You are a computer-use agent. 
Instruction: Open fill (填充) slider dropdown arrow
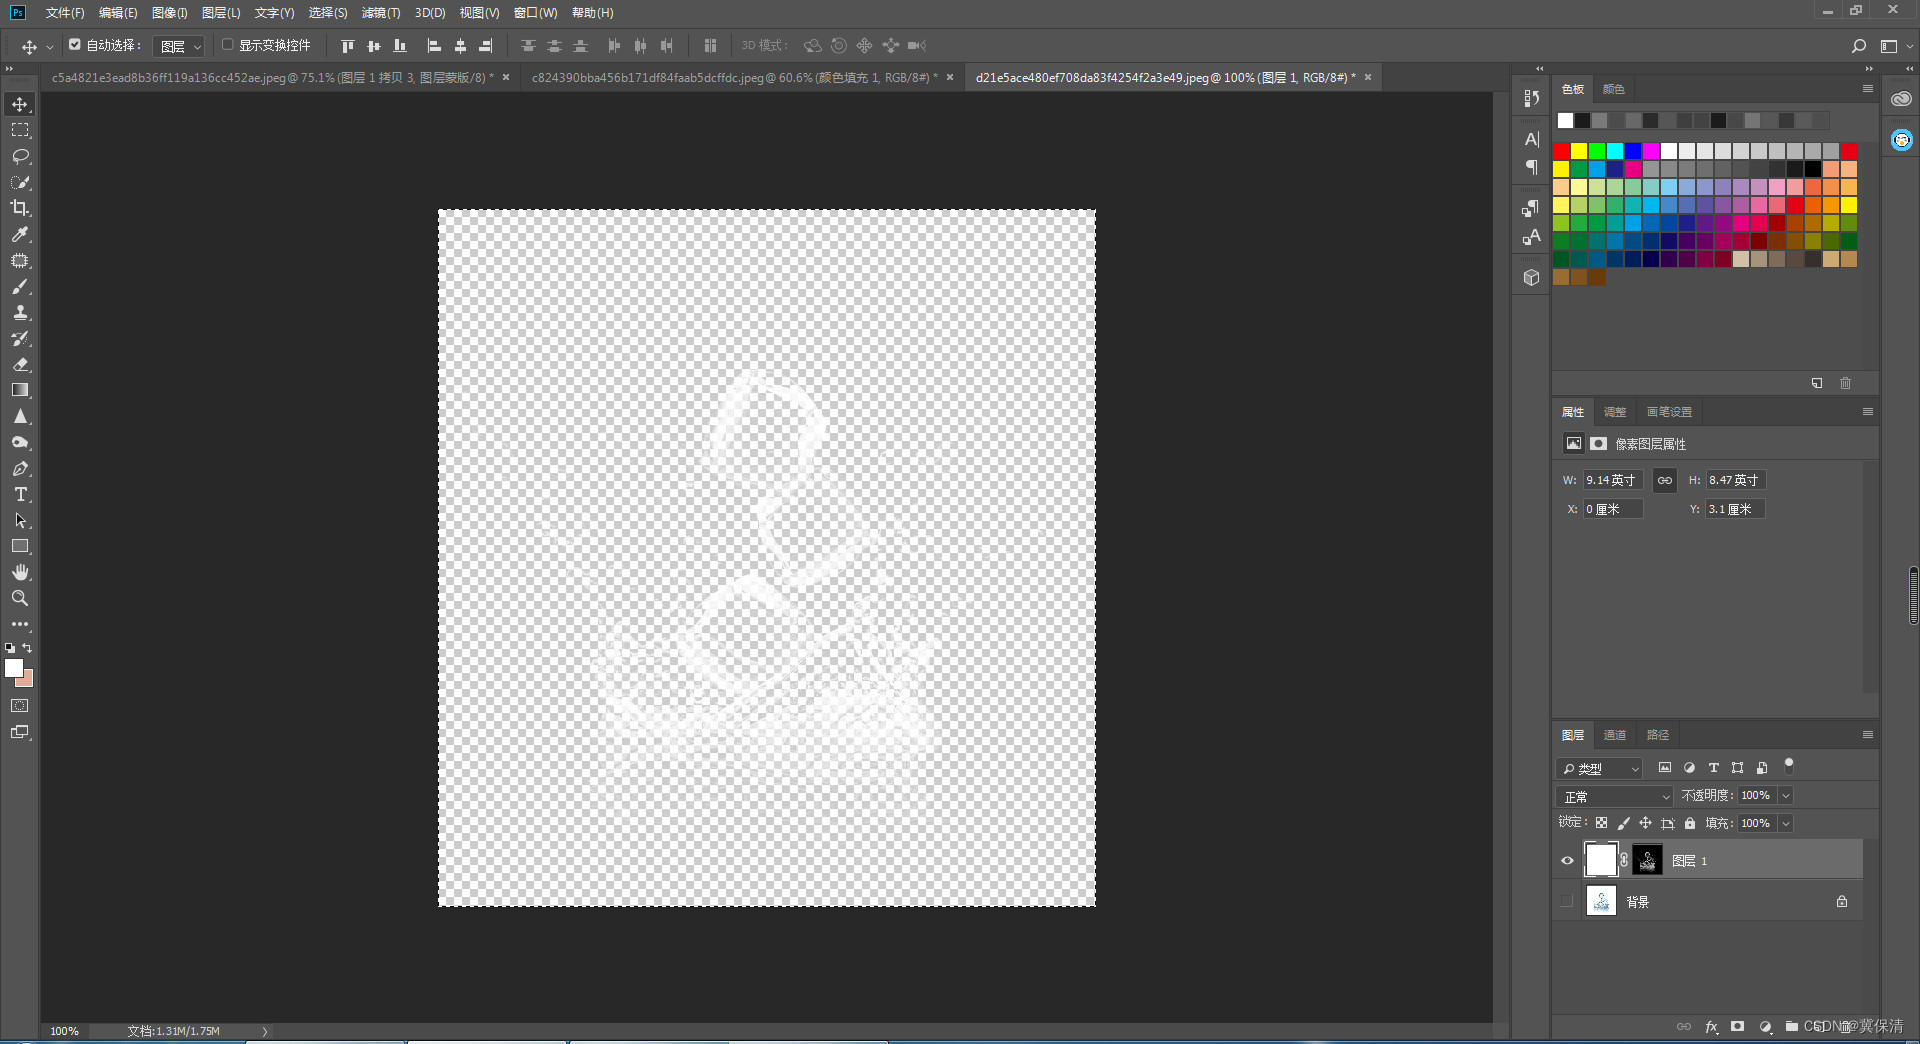[x=1786, y=823]
